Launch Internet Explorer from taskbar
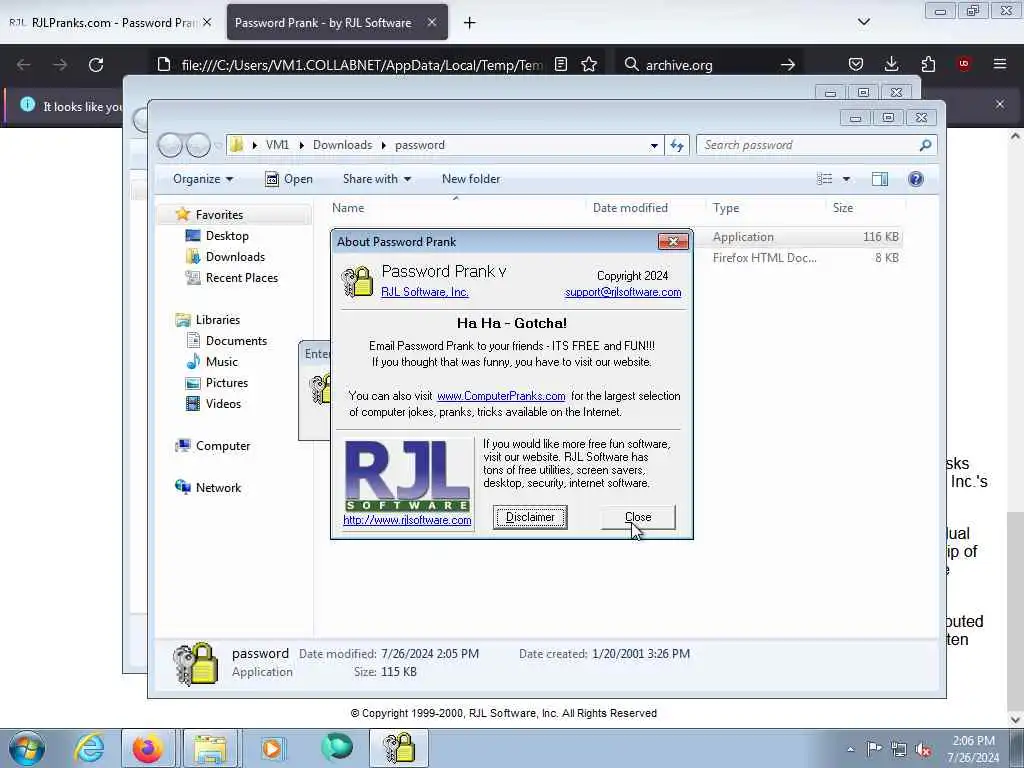The image size is (1024, 768). click(x=89, y=748)
